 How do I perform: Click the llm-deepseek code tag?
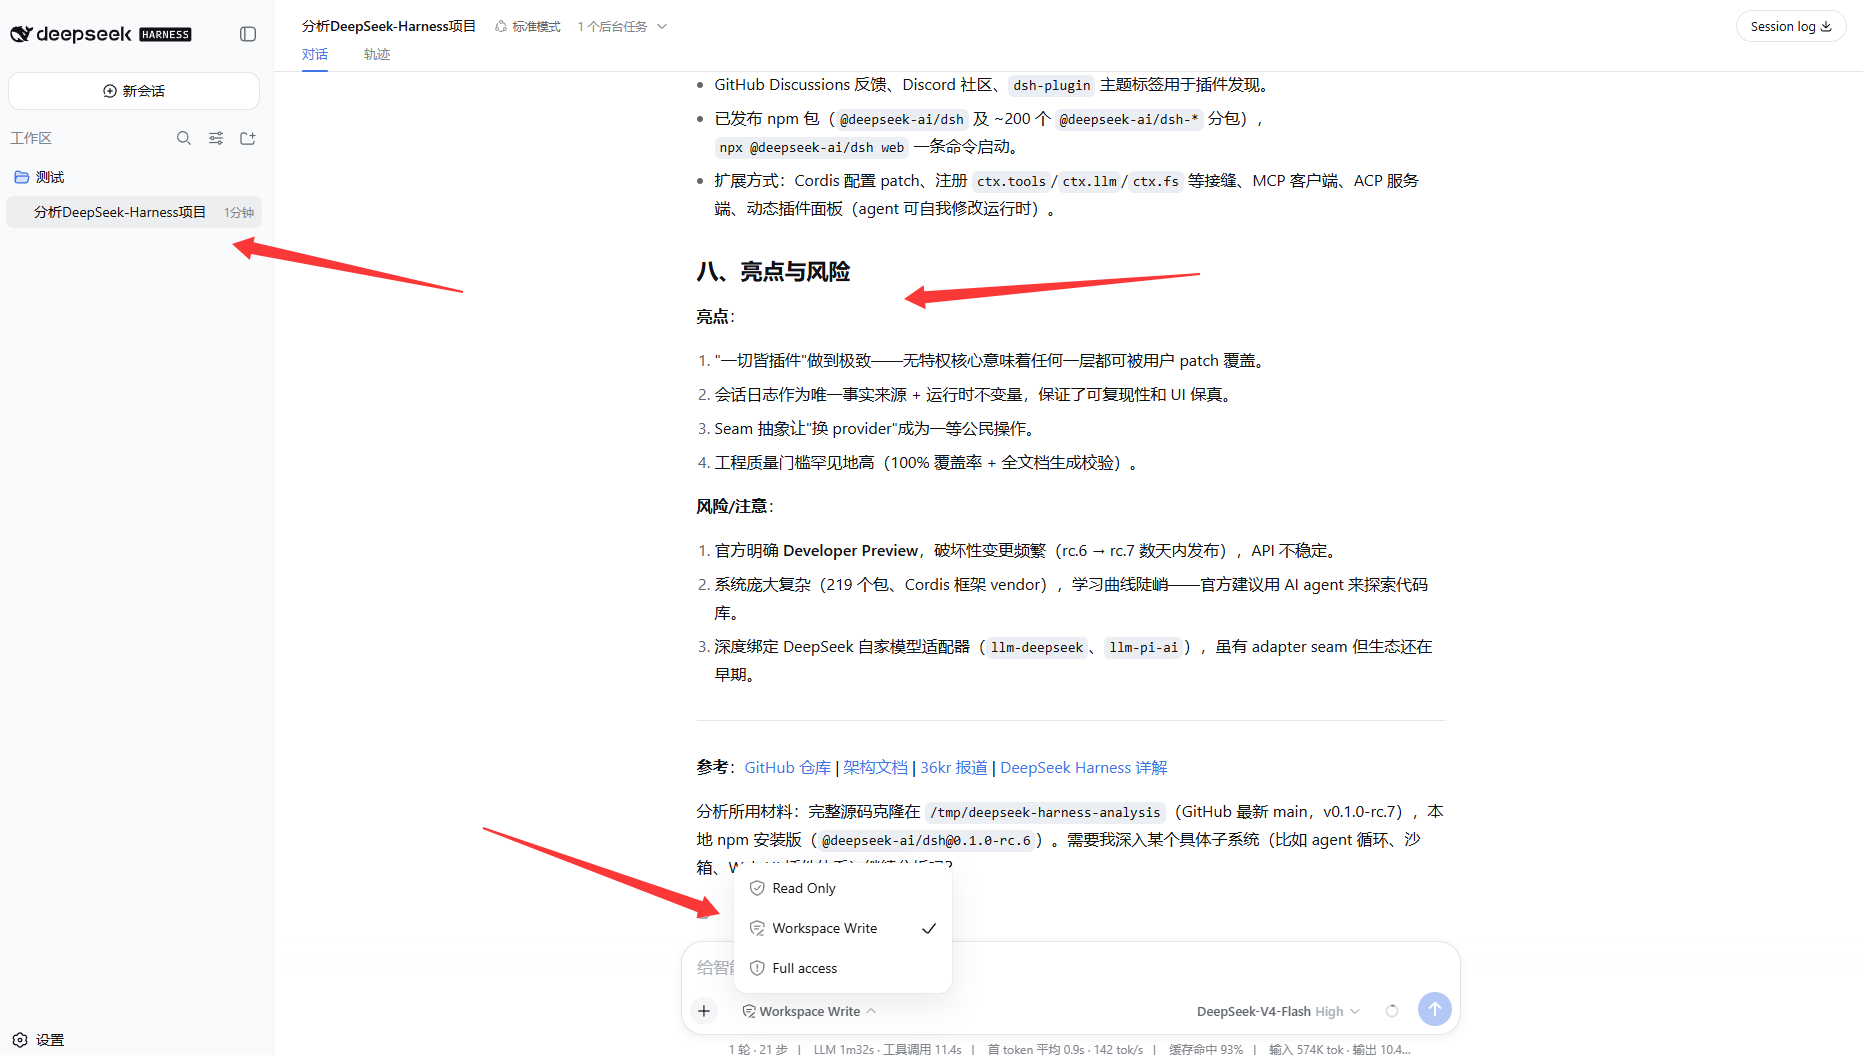click(1037, 647)
